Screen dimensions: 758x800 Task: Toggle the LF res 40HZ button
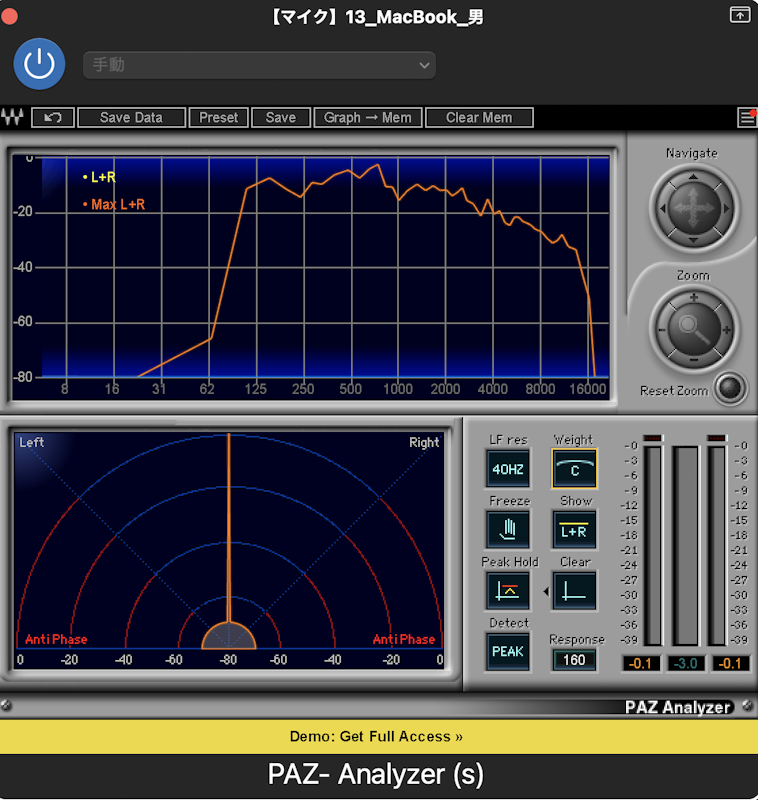point(508,468)
